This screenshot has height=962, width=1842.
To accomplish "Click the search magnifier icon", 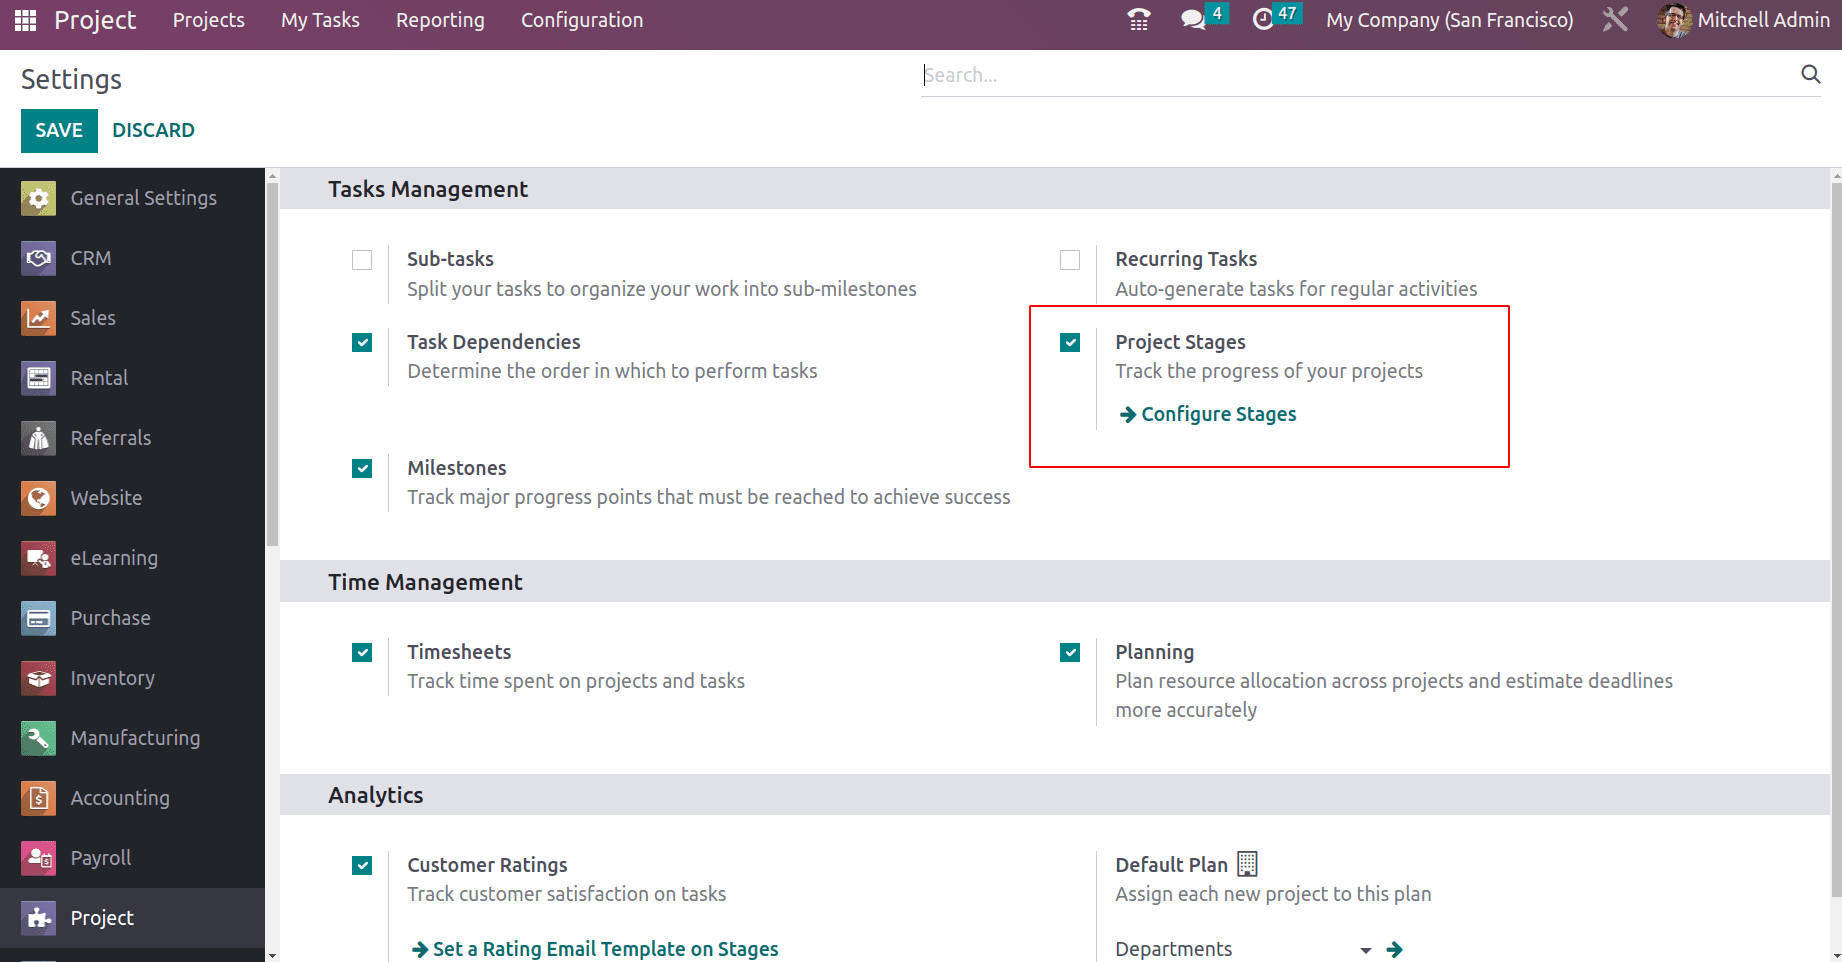I will coord(1810,74).
